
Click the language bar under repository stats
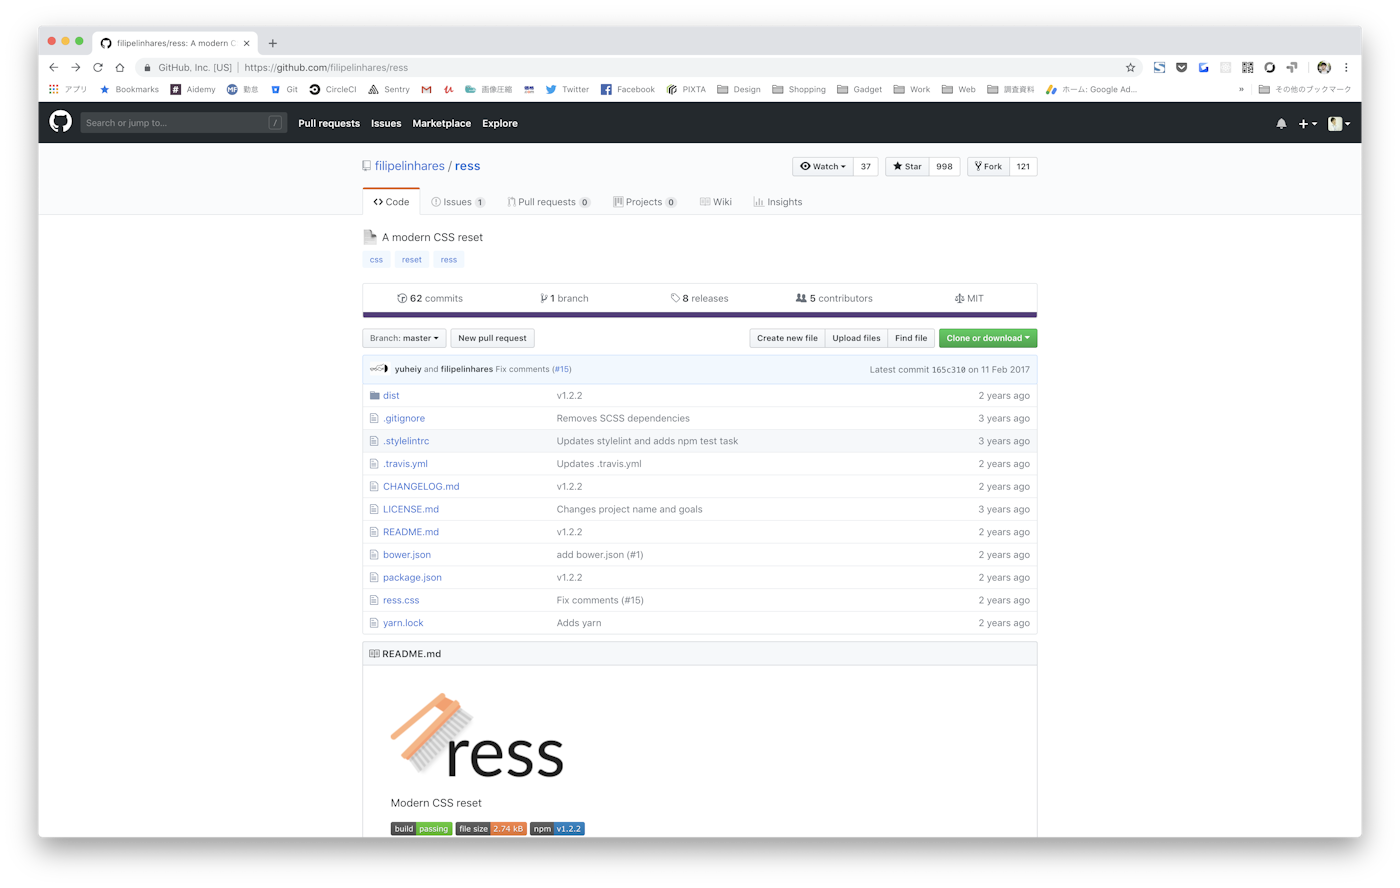[700, 315]
